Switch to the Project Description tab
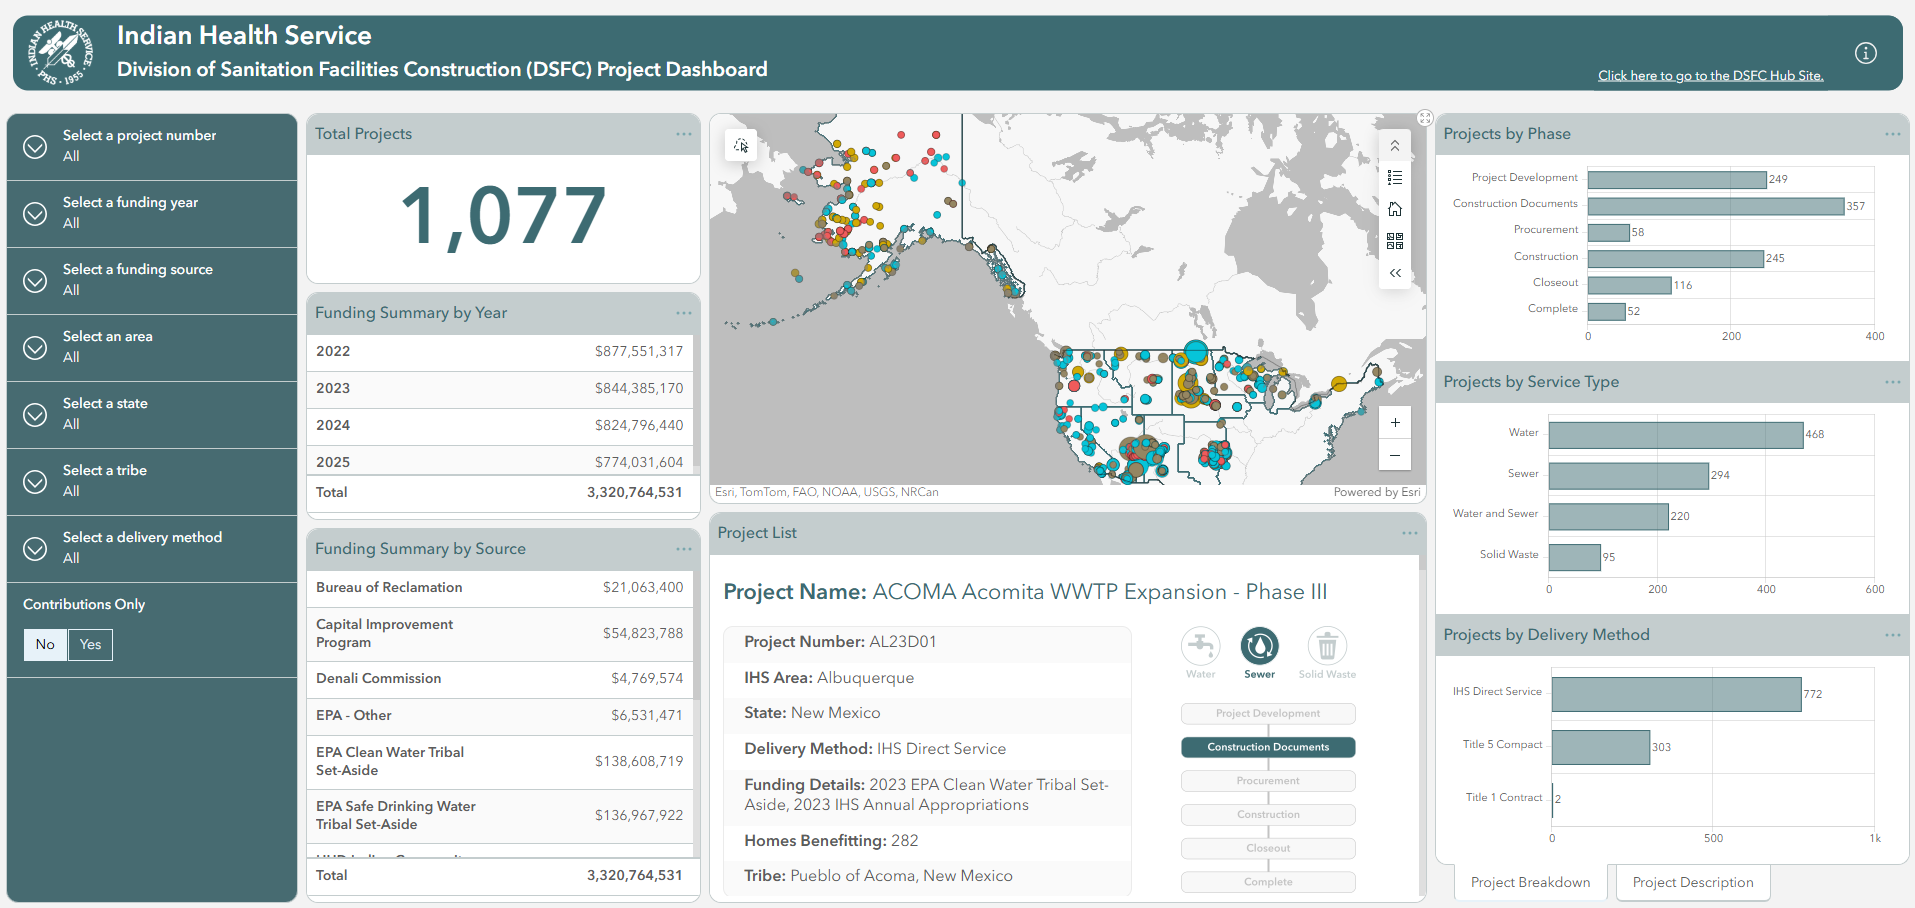 [1692, 882]
